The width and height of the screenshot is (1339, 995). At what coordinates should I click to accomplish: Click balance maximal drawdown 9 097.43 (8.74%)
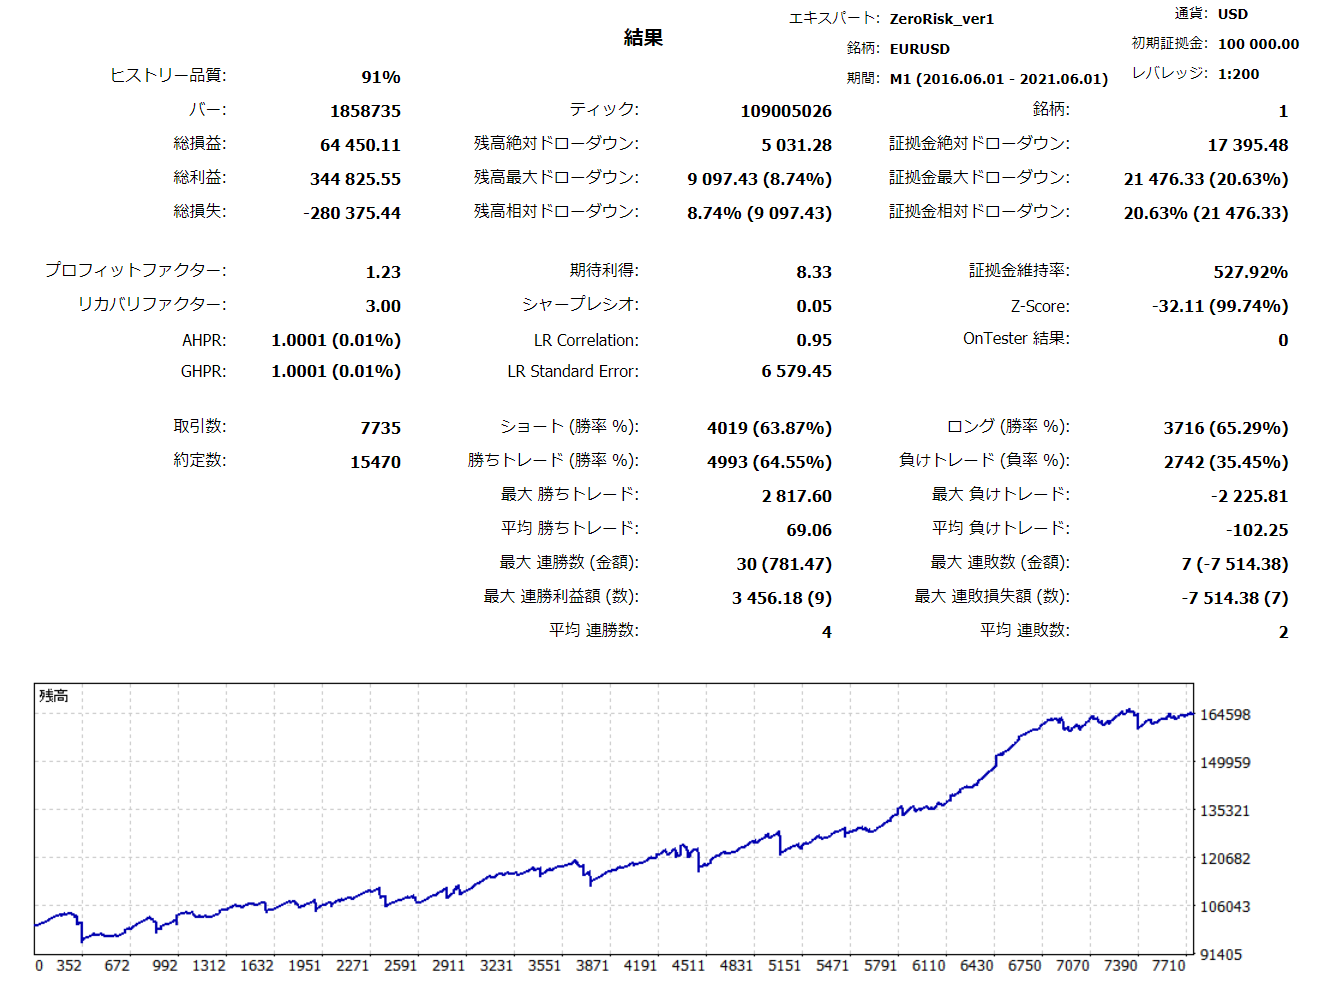759,179
